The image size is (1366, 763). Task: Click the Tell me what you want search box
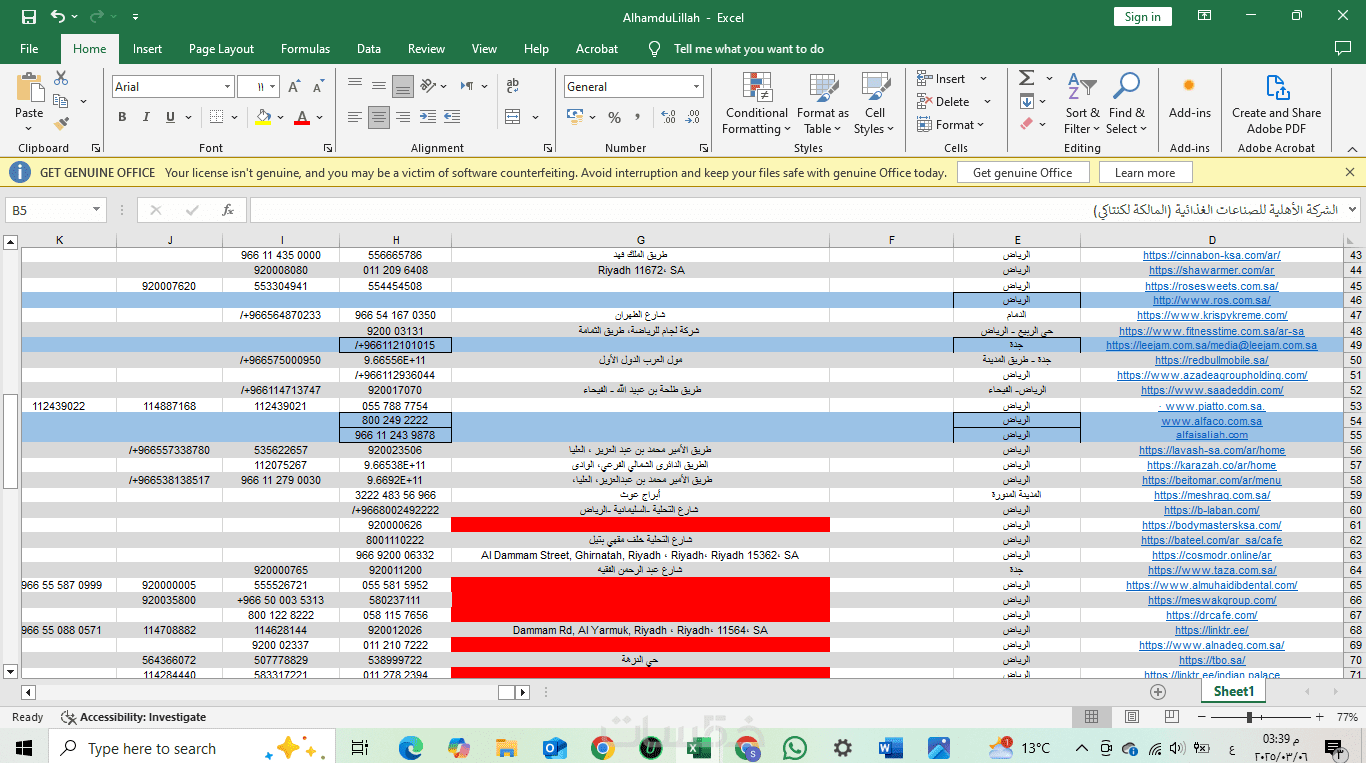coord(736,49)
